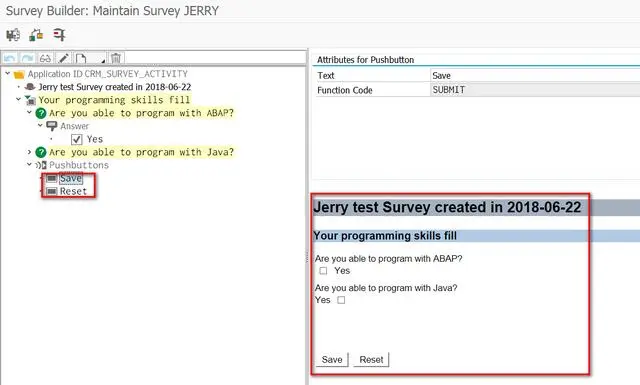Collapse the Your programming skills fill section
The height and width of the screenshot is (385, 640).
[x=18, y=99]
